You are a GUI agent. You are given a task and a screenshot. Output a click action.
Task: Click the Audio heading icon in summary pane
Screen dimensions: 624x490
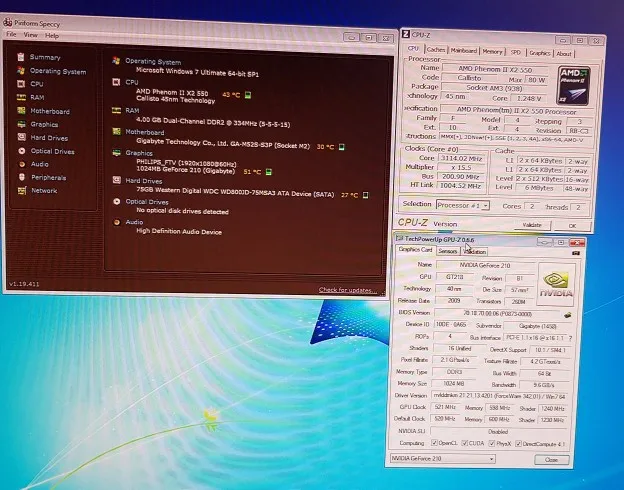117,222
